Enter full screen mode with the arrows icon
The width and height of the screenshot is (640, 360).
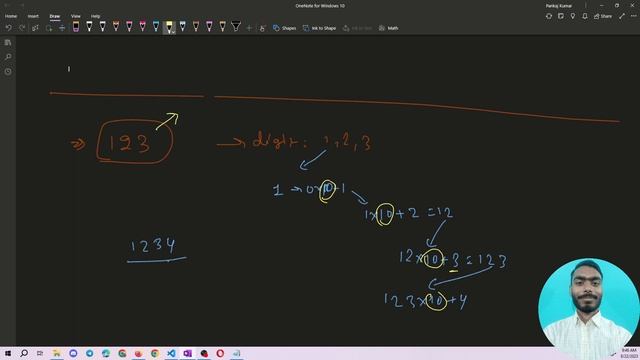click(x=622, y=16)
